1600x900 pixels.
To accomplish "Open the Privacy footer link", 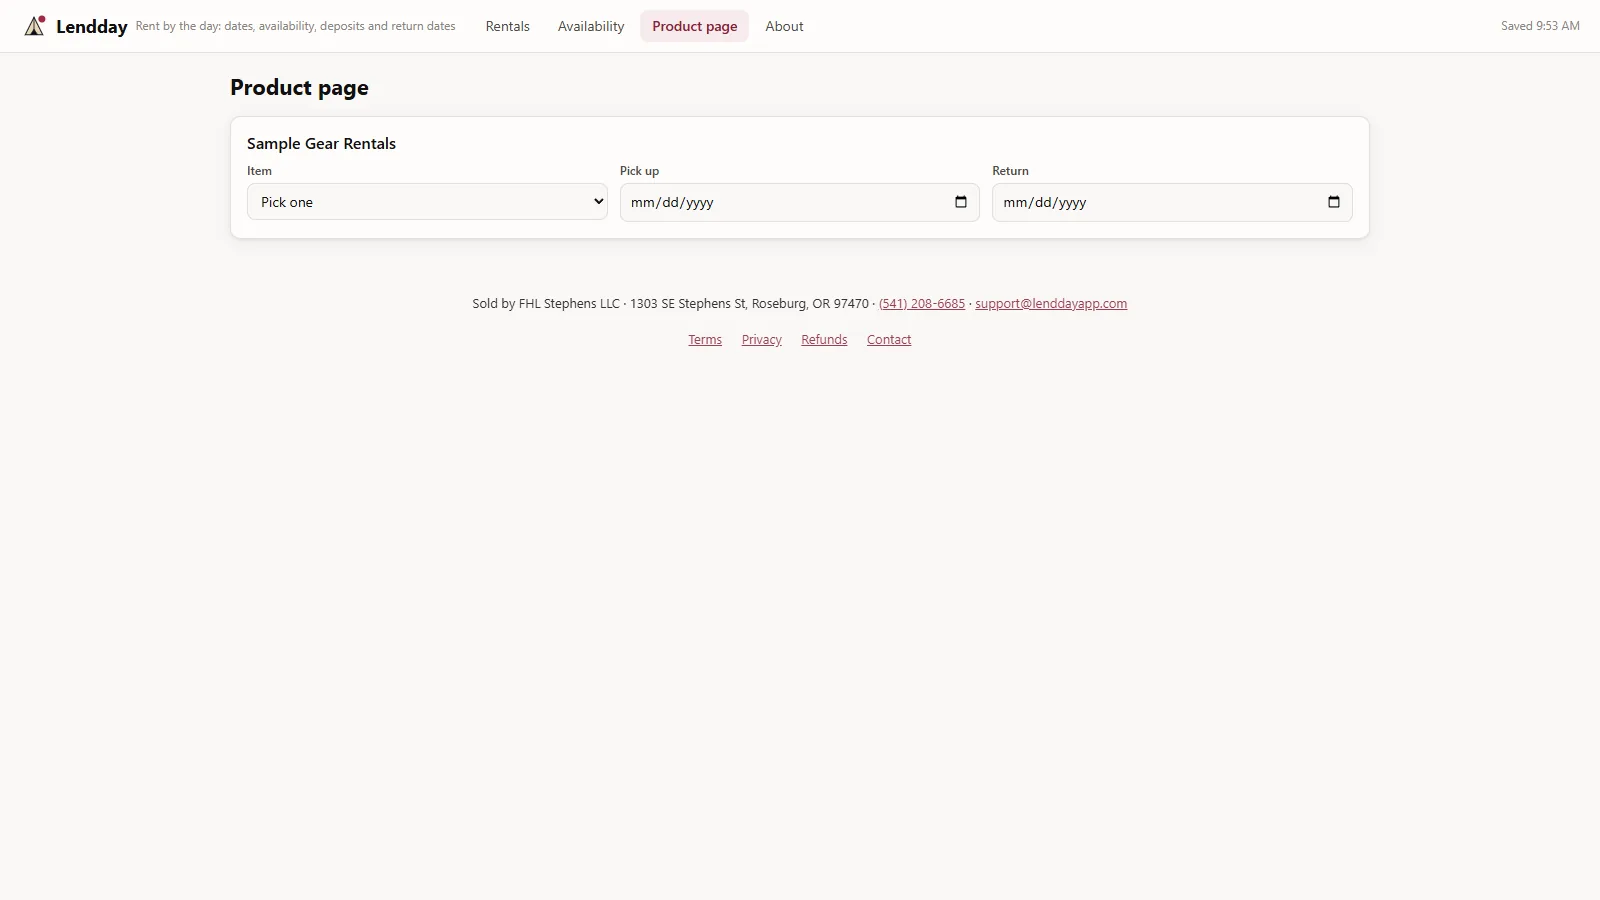I will click(762, 340).
